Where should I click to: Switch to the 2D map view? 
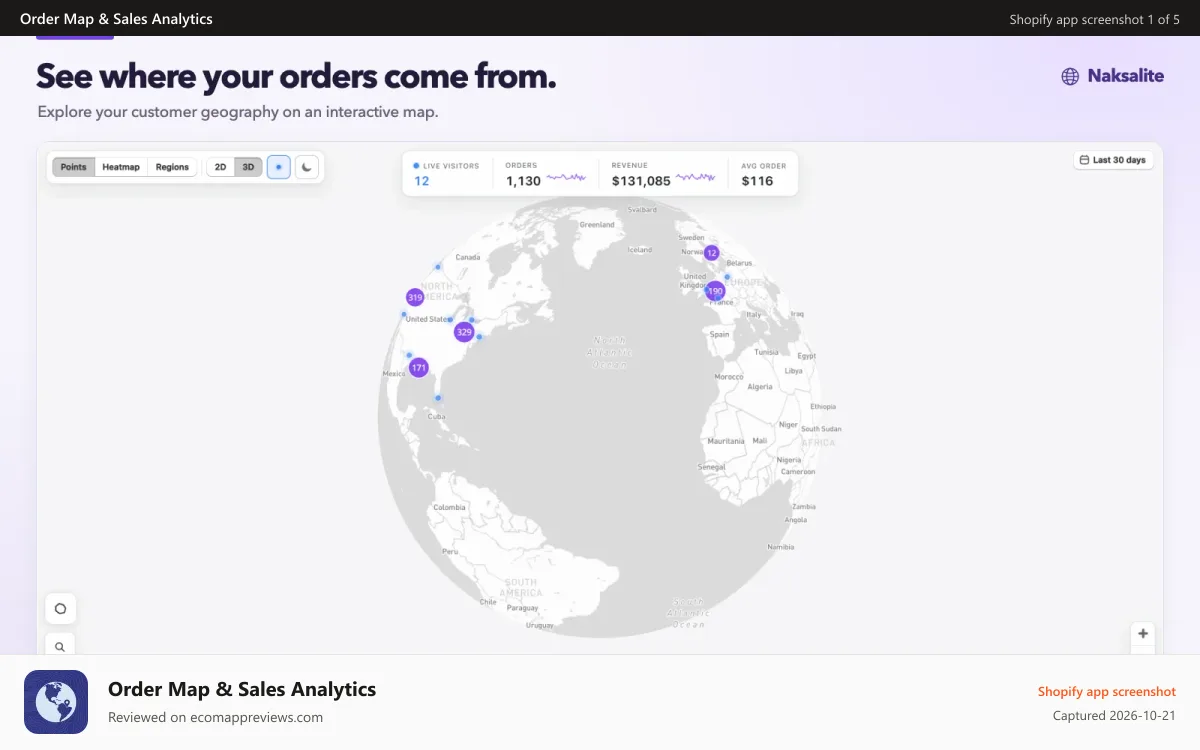click(x=220, y=167)
